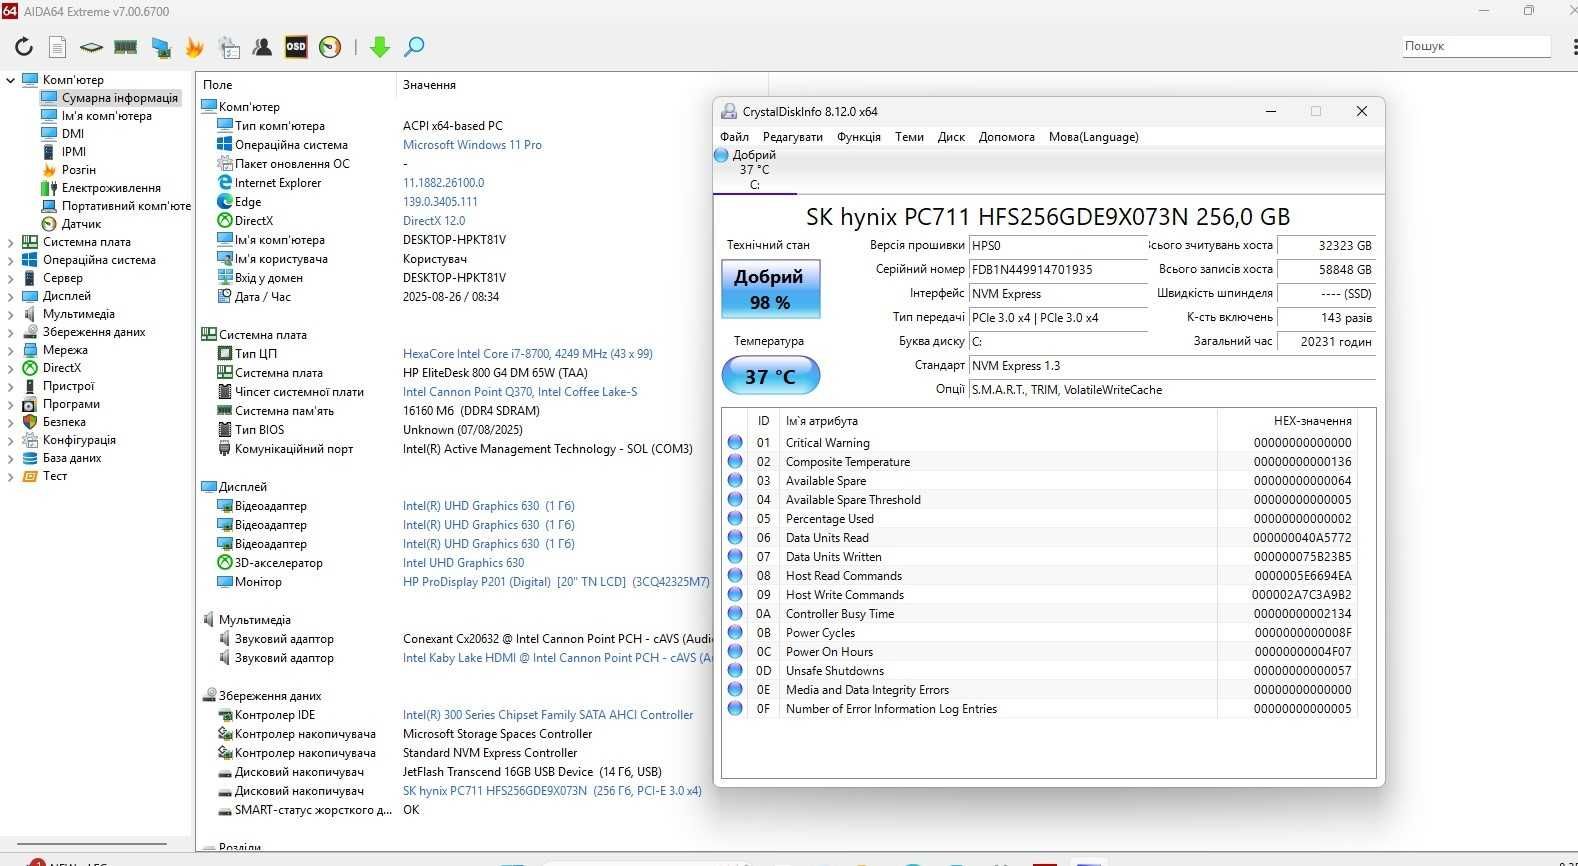
Task: Click the blue health status circle above Добрий
Action: point(721,155)
